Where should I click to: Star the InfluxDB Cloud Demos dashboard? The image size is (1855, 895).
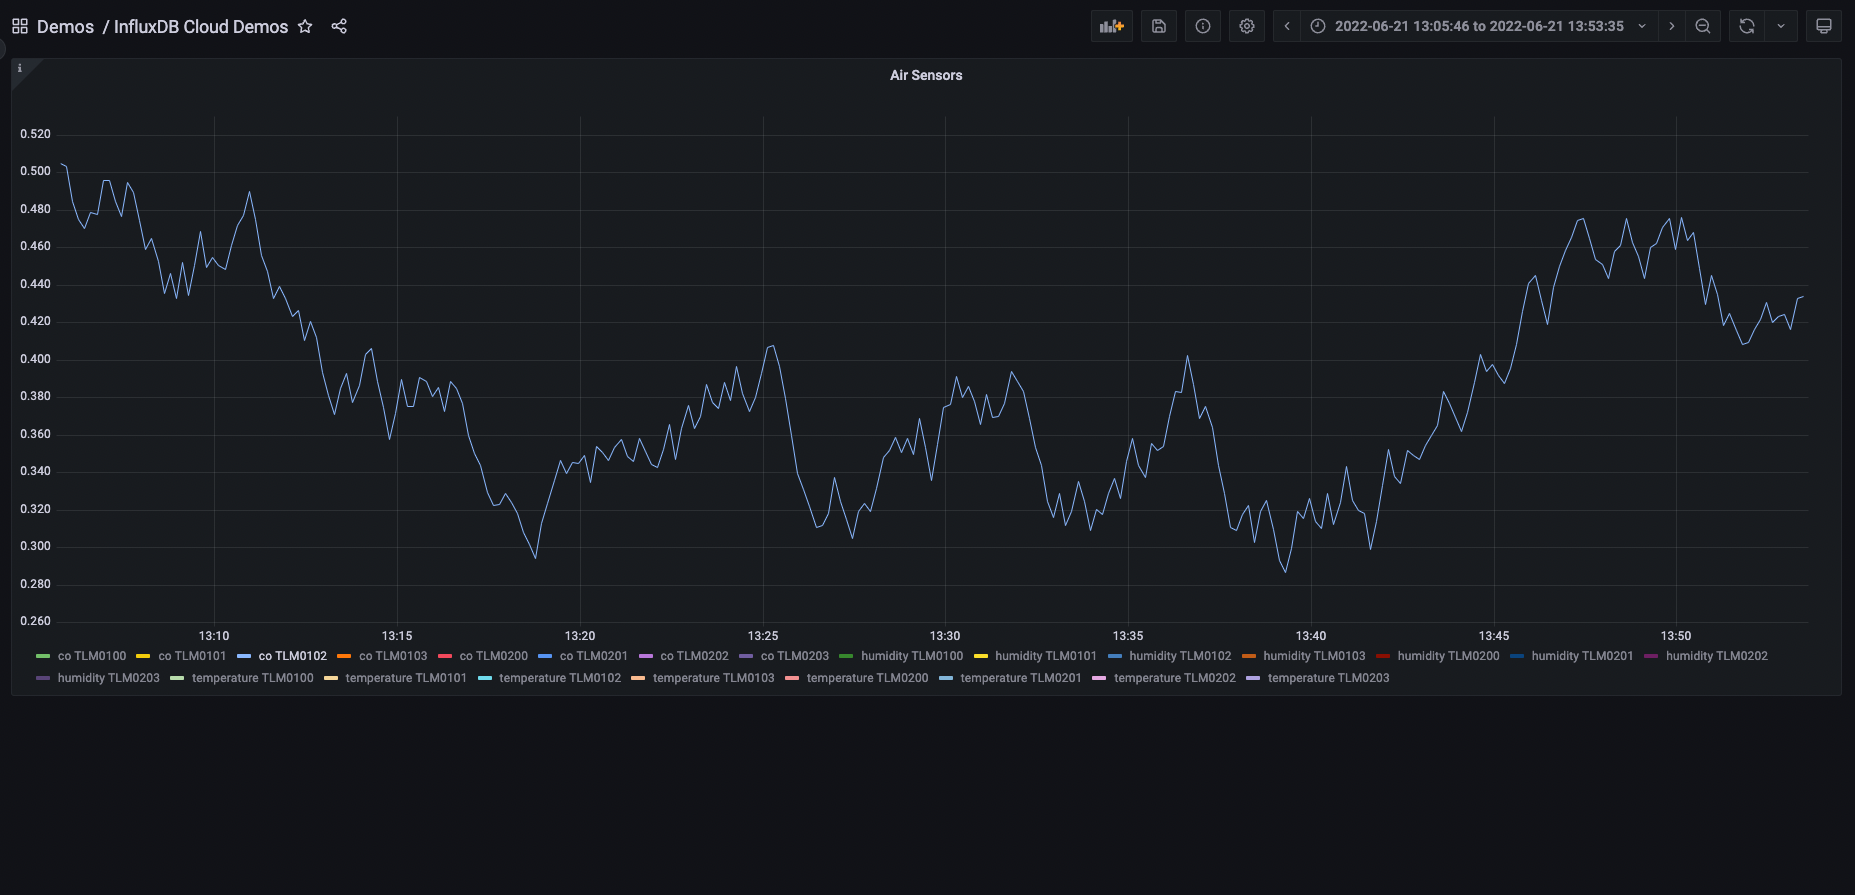coord(305,27)
